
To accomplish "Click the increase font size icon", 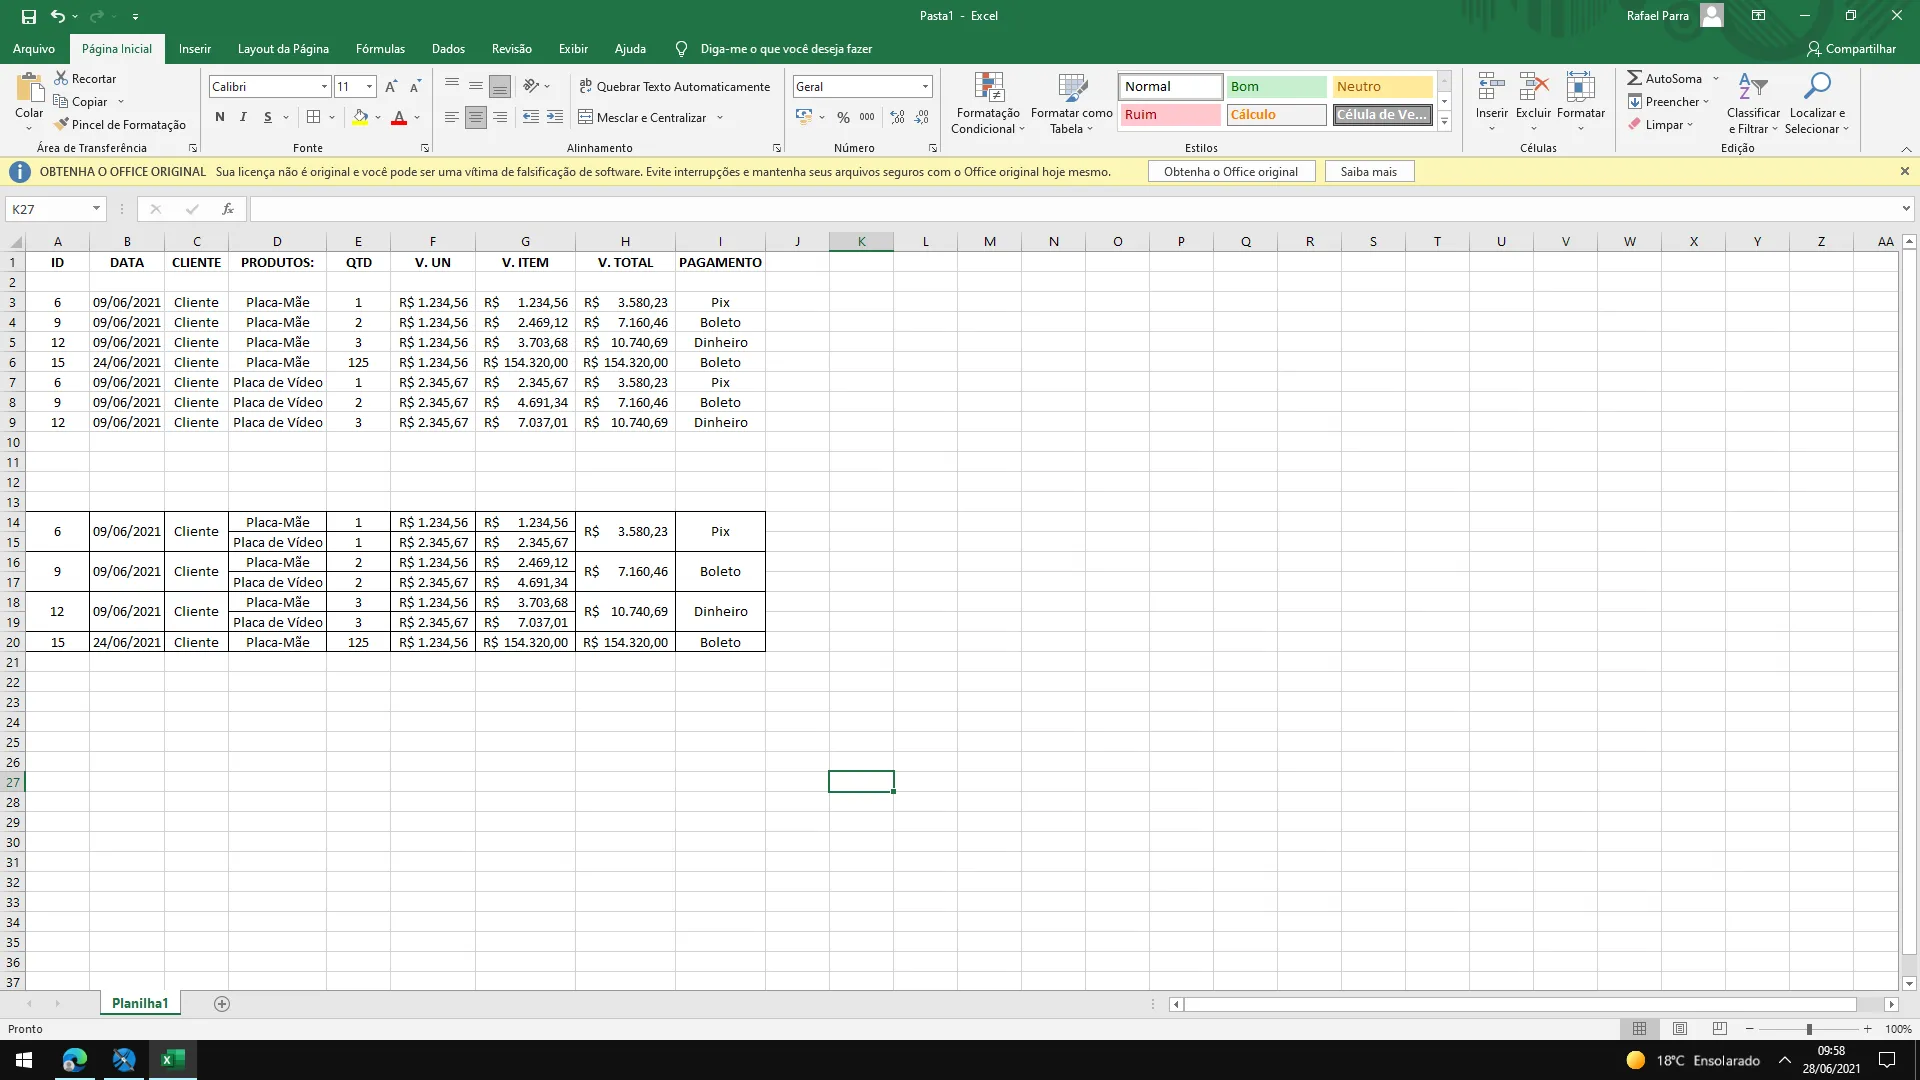I will (391, 87).
